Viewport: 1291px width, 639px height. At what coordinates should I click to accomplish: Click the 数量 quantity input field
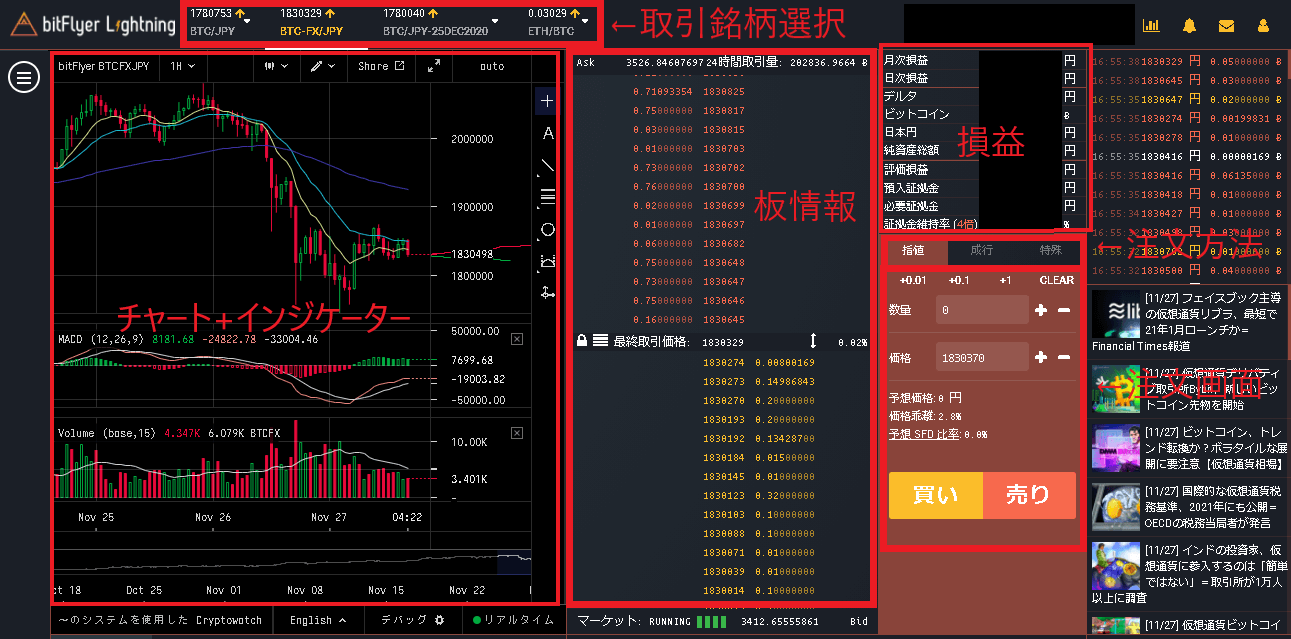[x=982, y=310]
